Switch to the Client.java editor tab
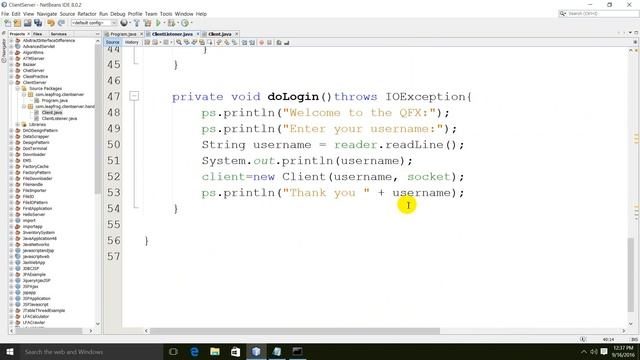640x360 pixels. tap(220, 34)
